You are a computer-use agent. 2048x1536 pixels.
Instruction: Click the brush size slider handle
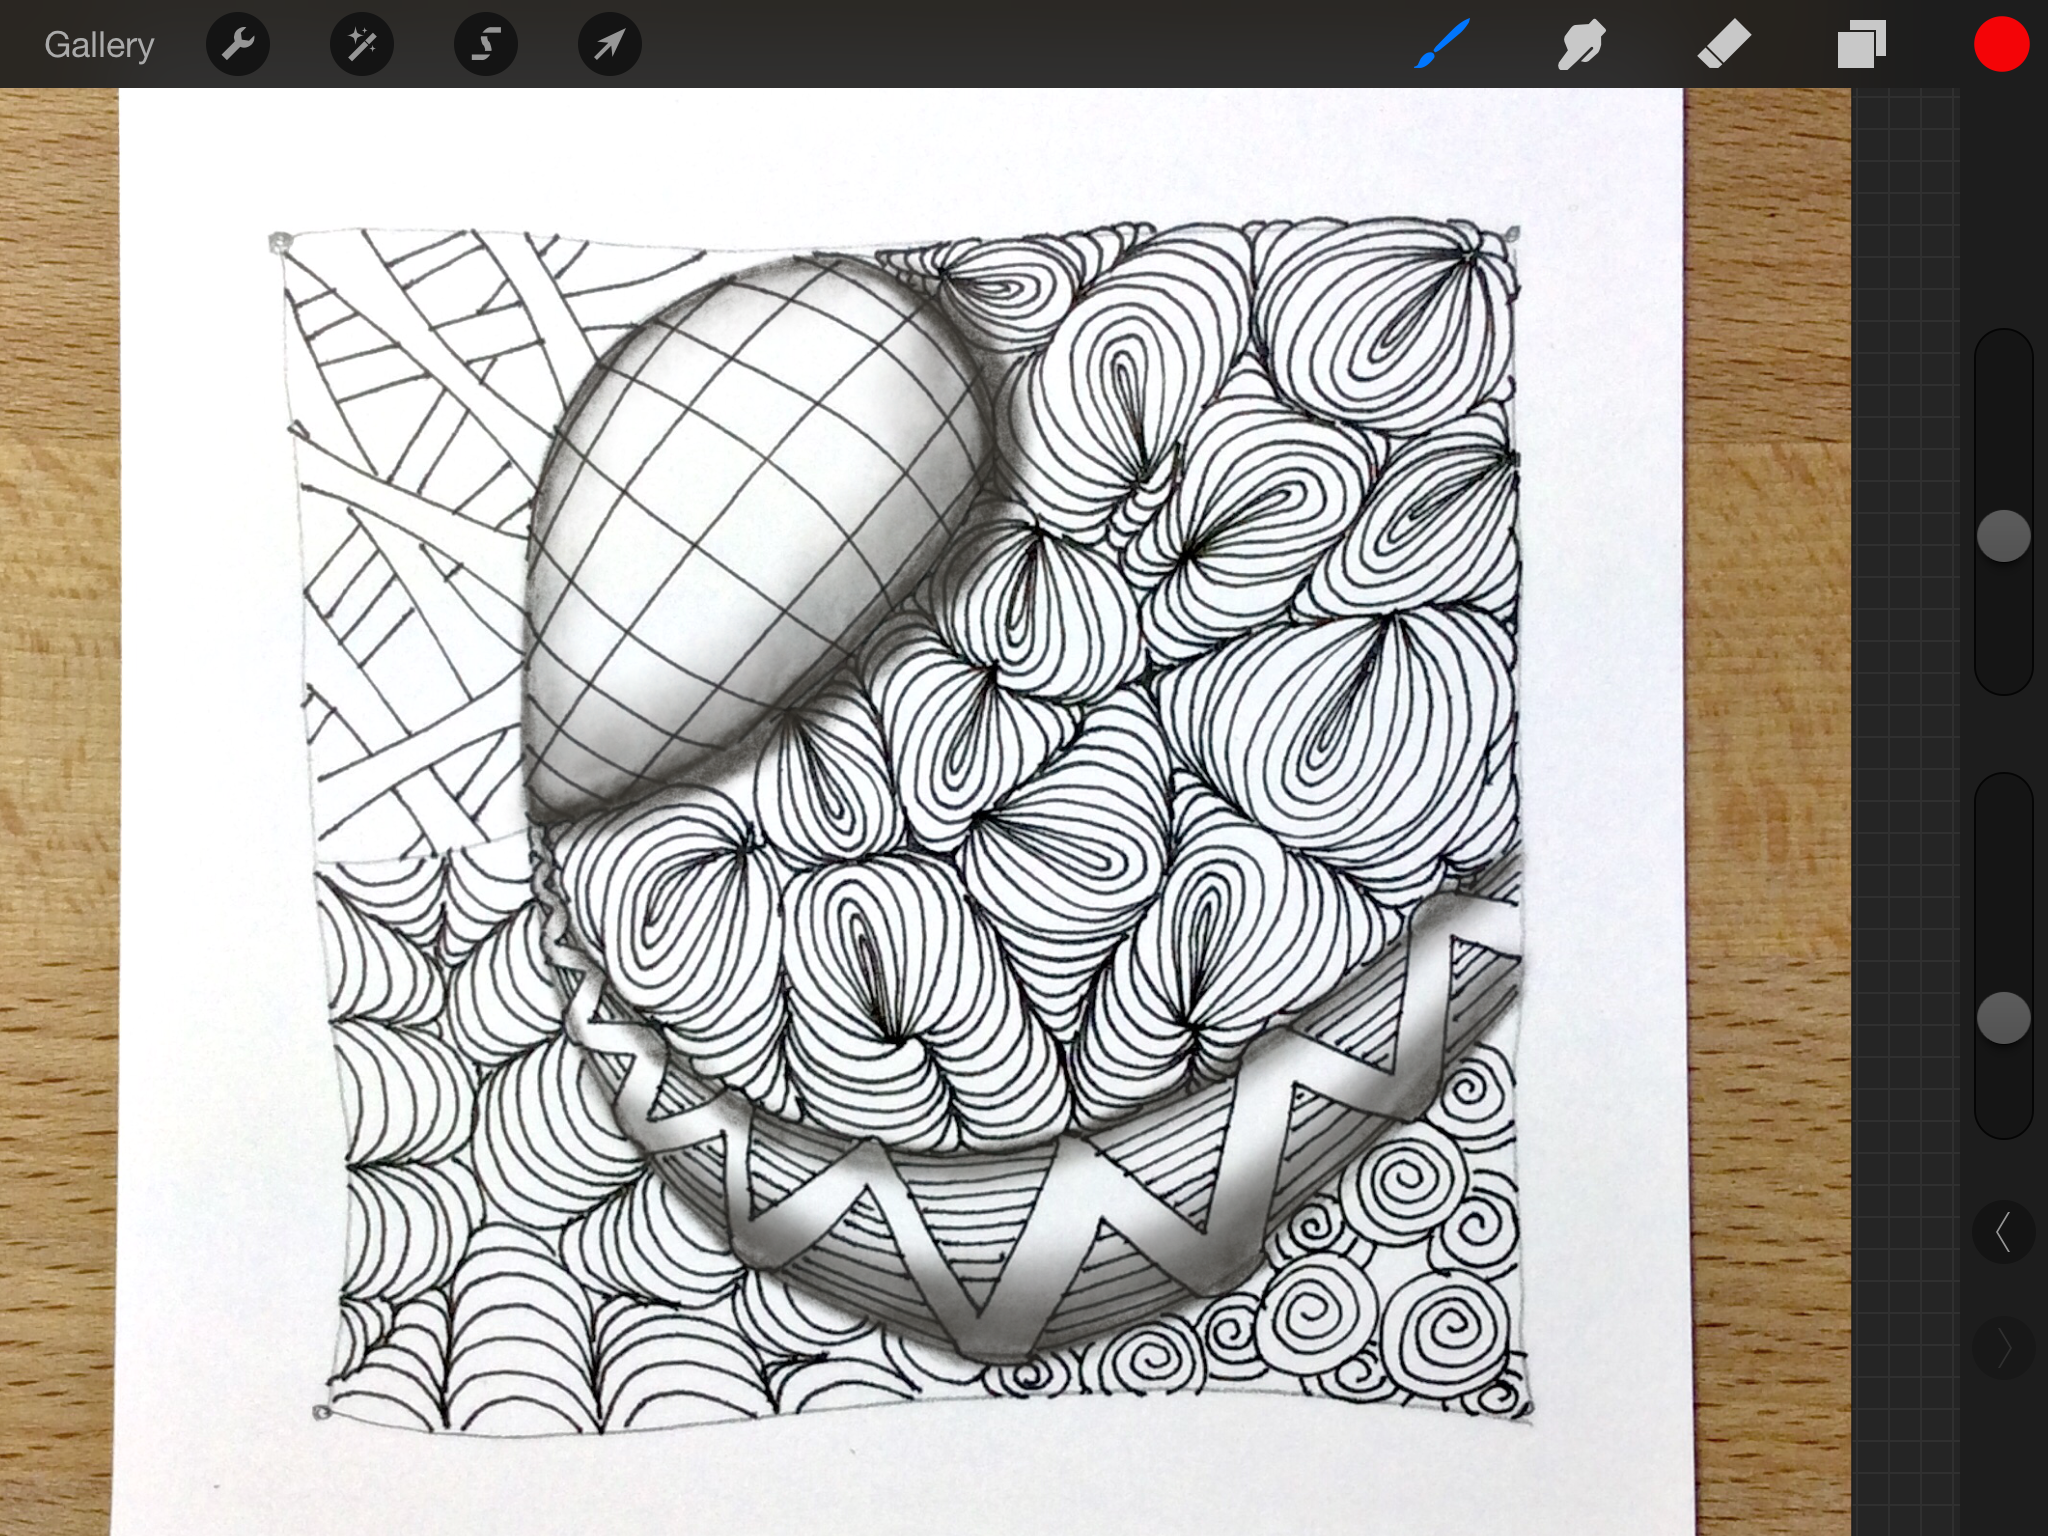[2003, 536]
